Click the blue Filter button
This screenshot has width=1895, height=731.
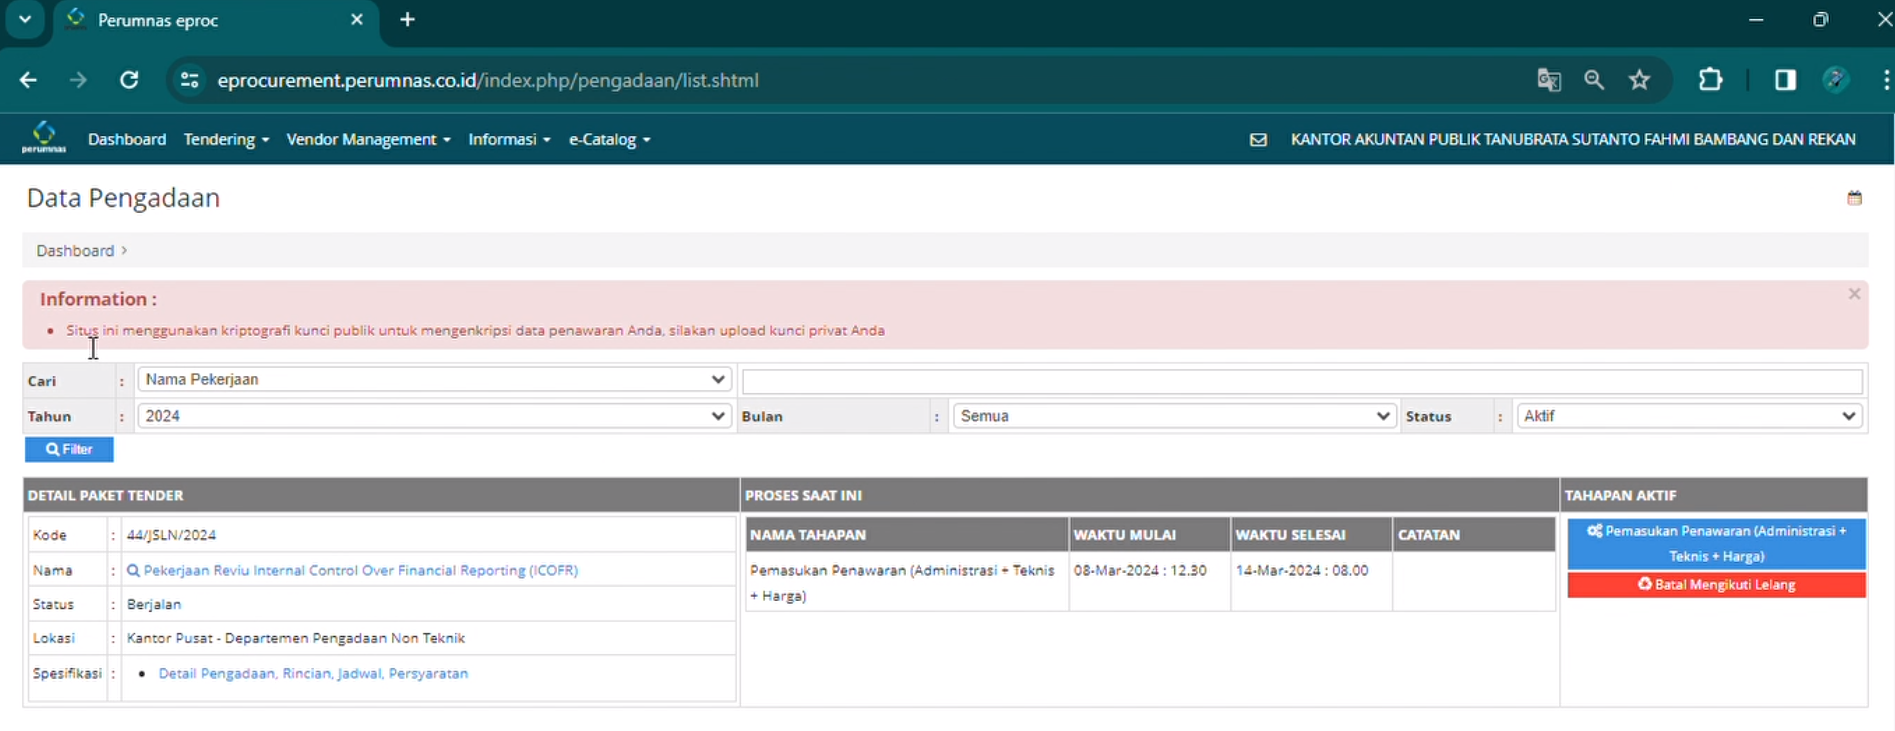pyautogui.click(x=69, y=450)
